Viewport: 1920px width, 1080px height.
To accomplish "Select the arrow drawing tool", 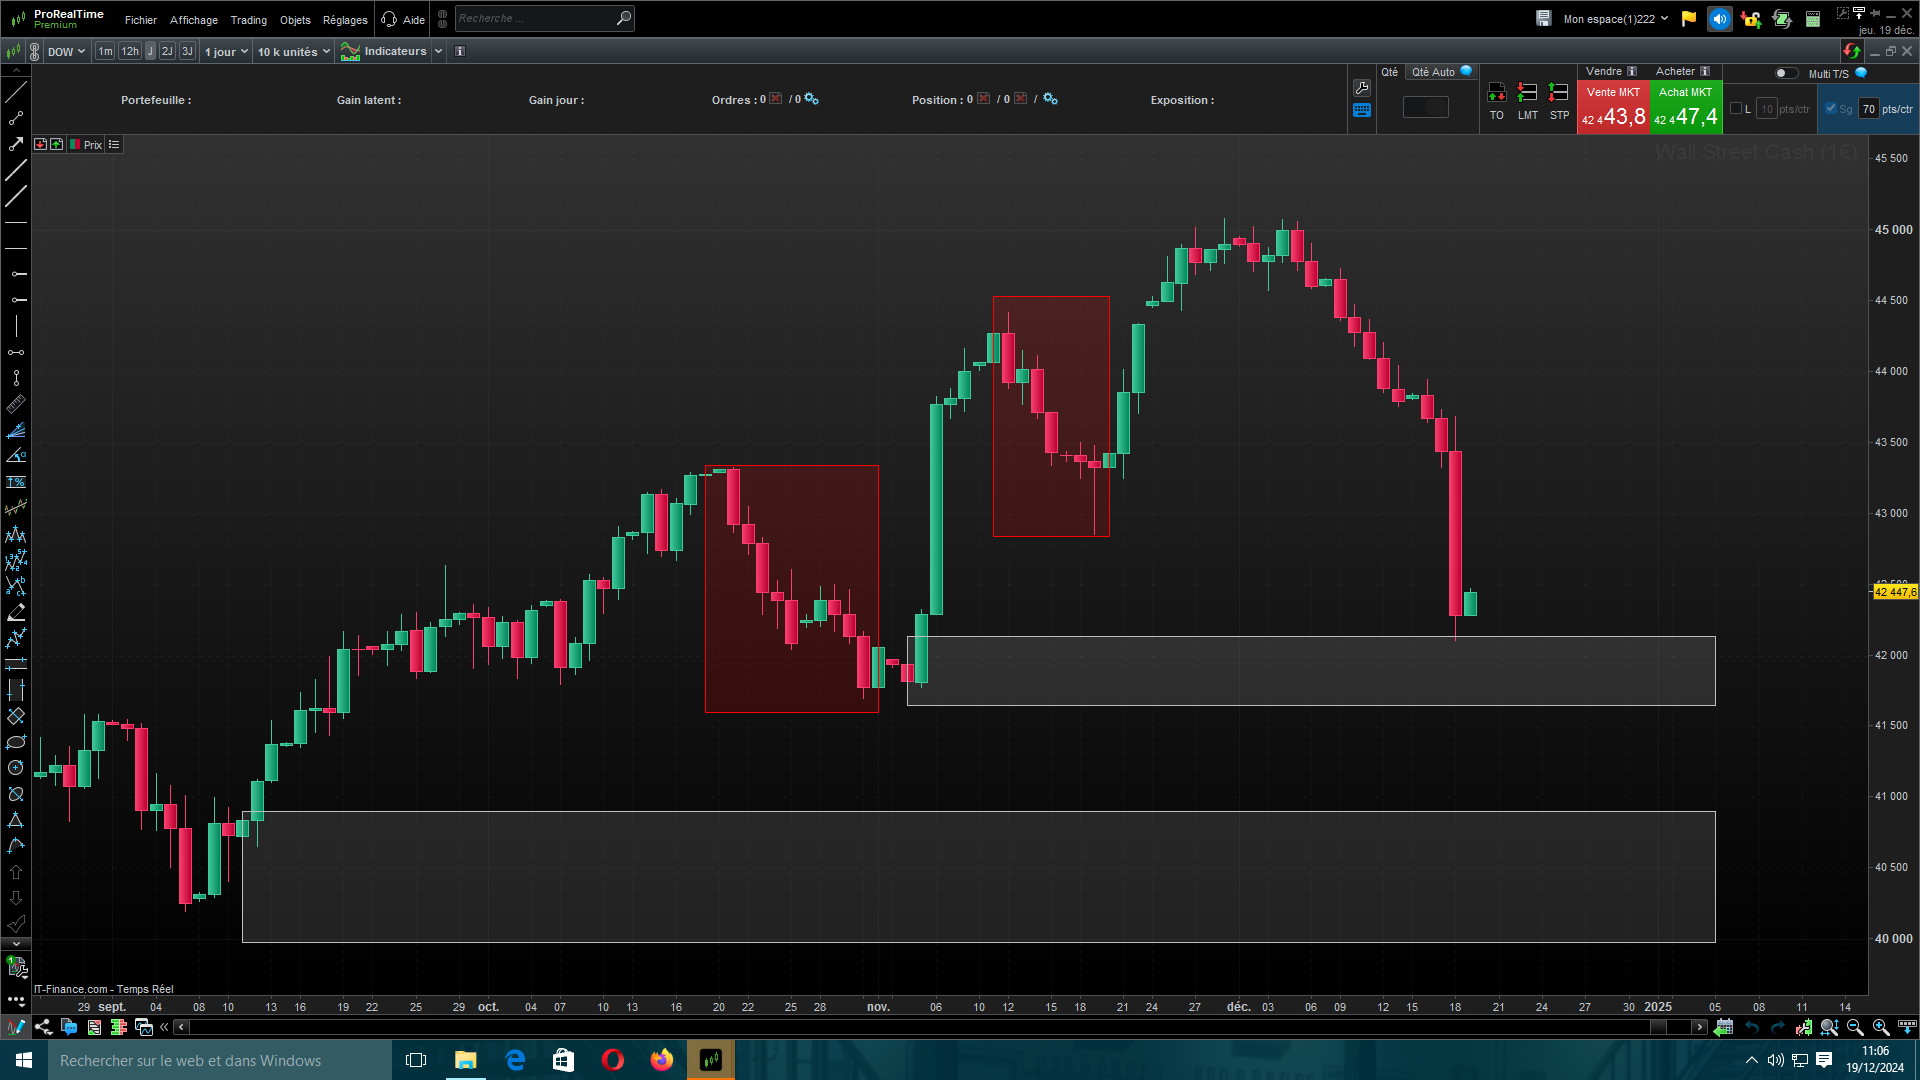I will (x=16, y=144).
